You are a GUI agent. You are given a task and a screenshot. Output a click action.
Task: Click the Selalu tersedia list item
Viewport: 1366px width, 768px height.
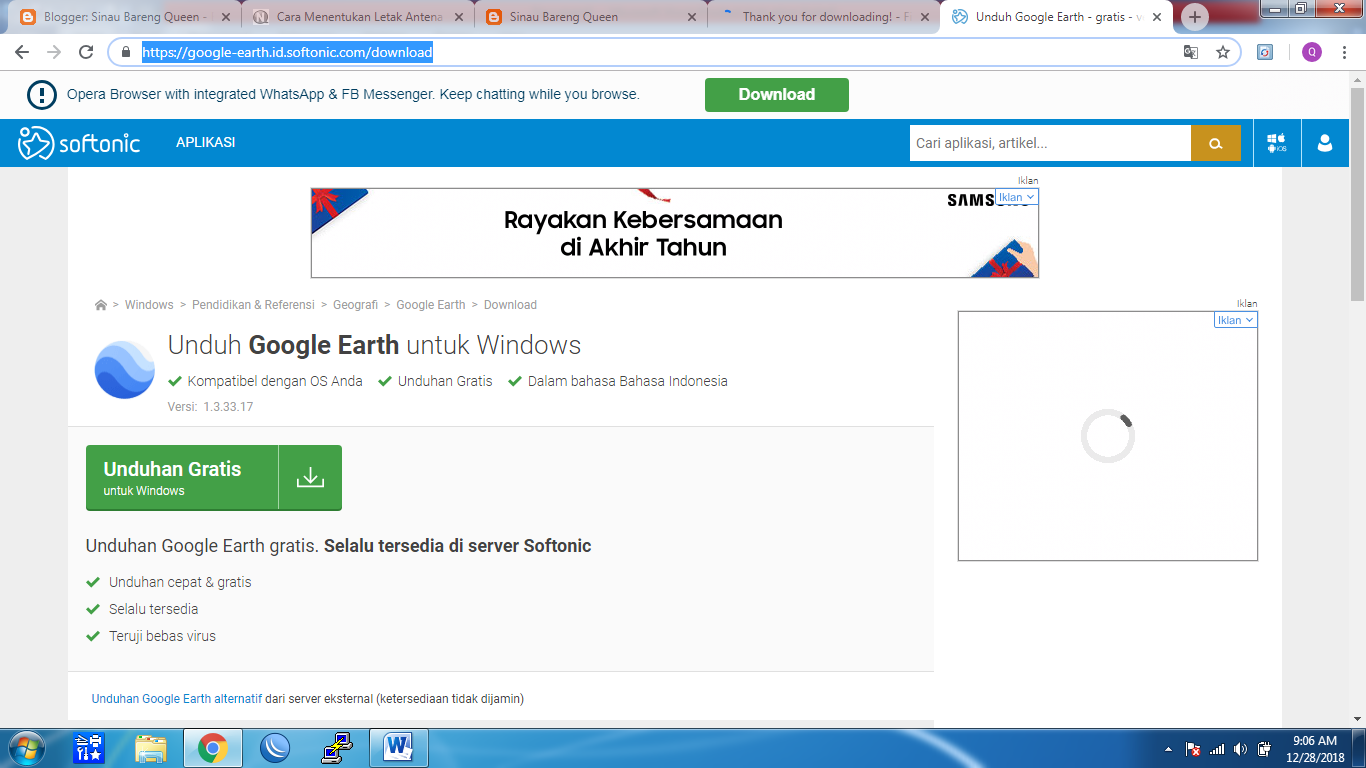coord(154,609)
